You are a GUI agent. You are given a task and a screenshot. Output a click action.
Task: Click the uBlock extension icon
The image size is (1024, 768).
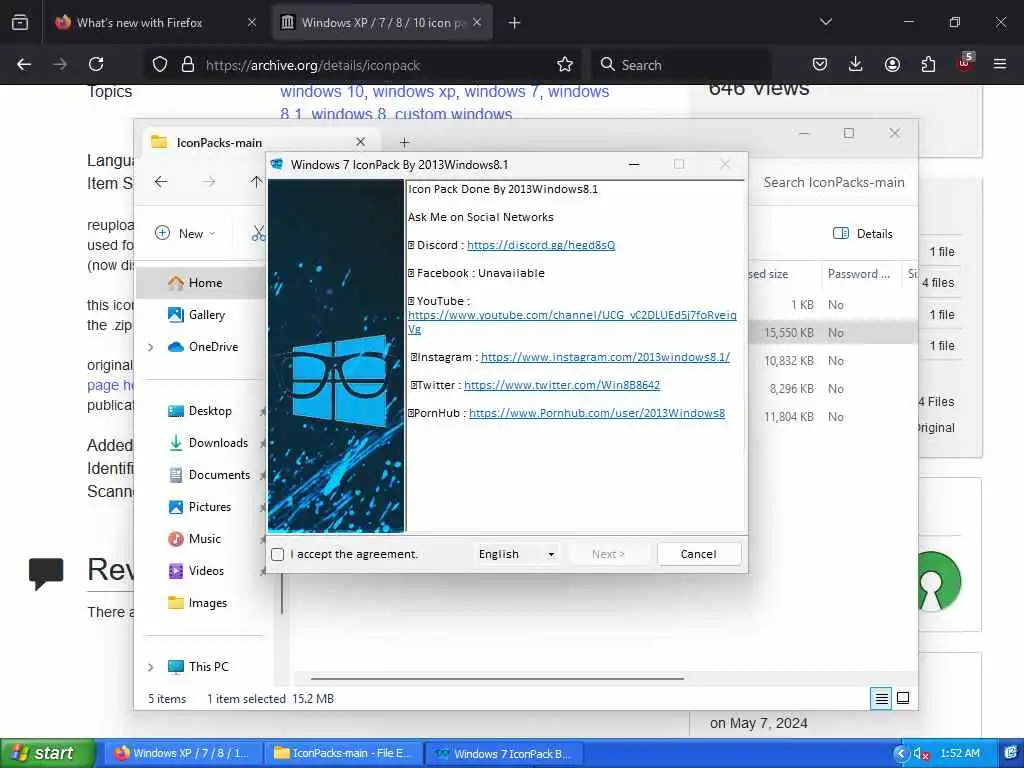pos(965,63)
